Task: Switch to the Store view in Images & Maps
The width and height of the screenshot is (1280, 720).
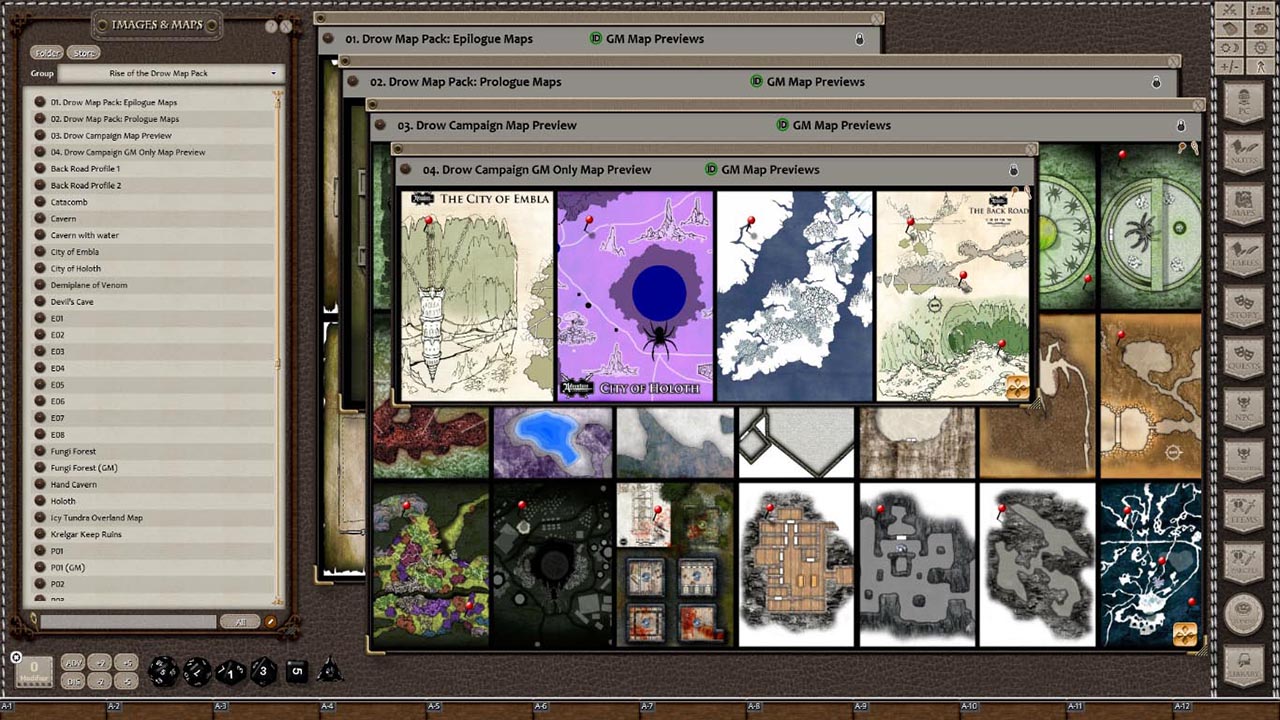Action: [83, 52]
